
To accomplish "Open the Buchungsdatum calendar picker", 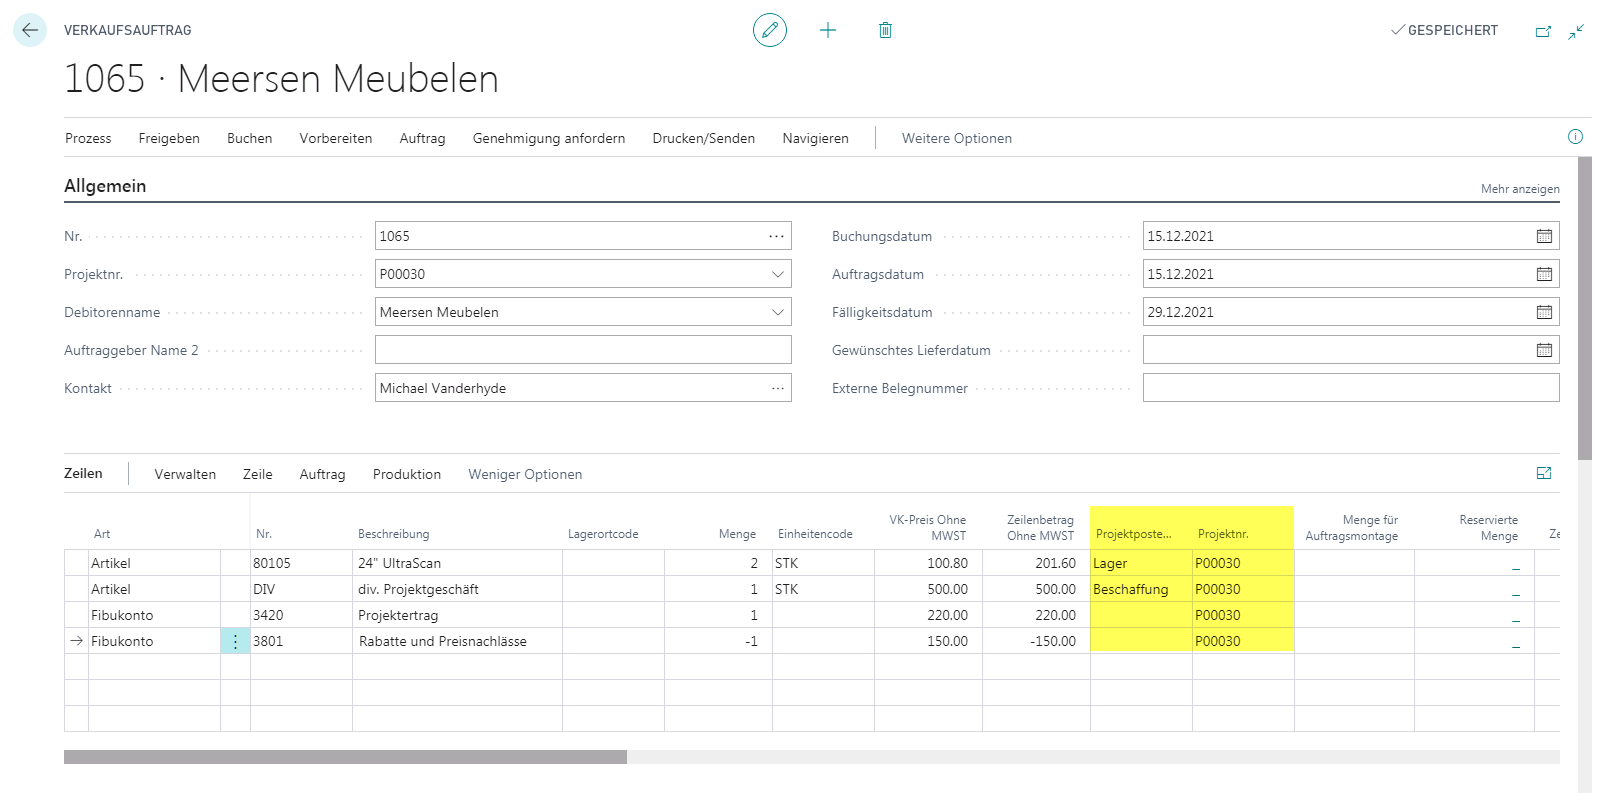I will coord(1544,236).
